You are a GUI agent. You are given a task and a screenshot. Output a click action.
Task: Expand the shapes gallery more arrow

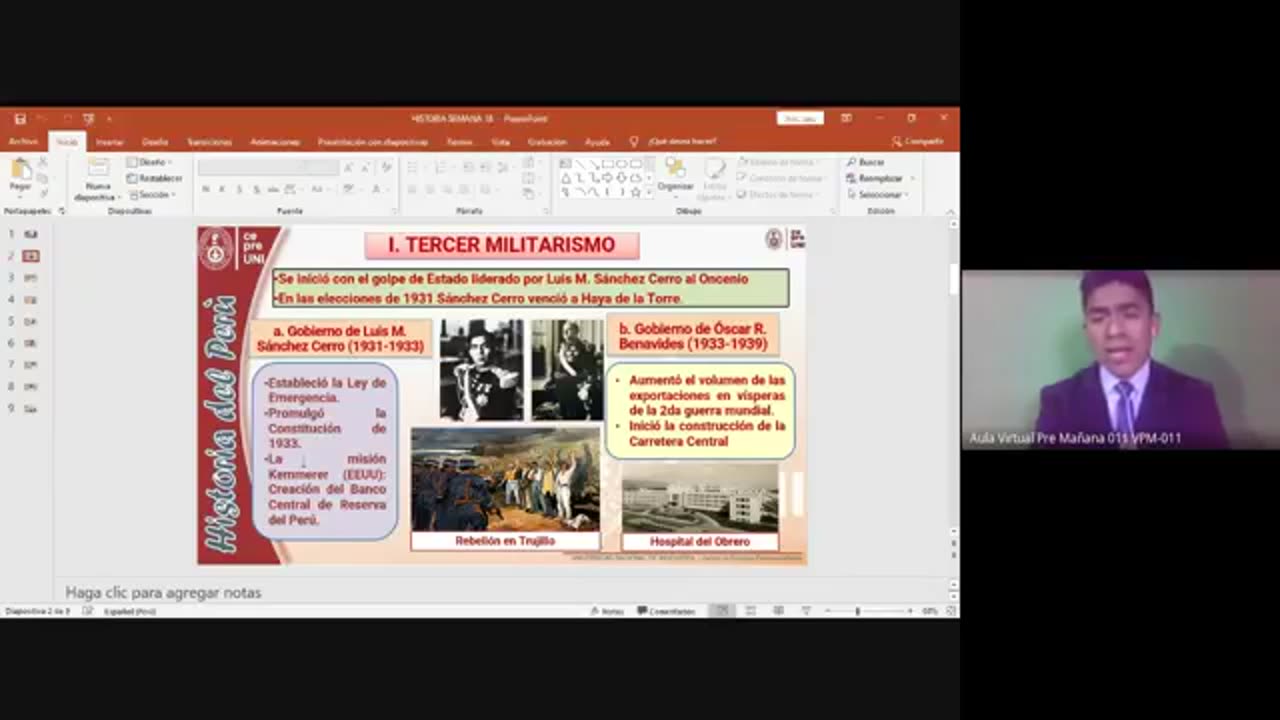click(649, 191)
